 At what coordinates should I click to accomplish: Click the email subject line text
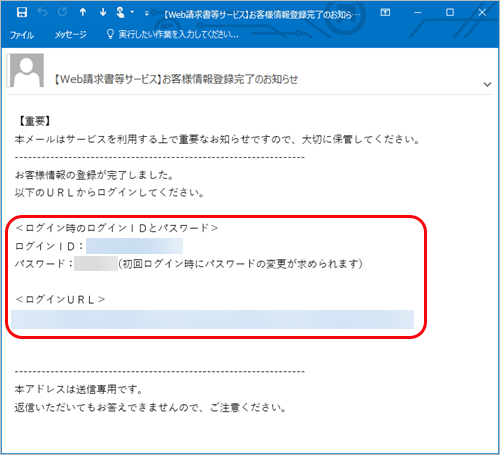point(176,80)
